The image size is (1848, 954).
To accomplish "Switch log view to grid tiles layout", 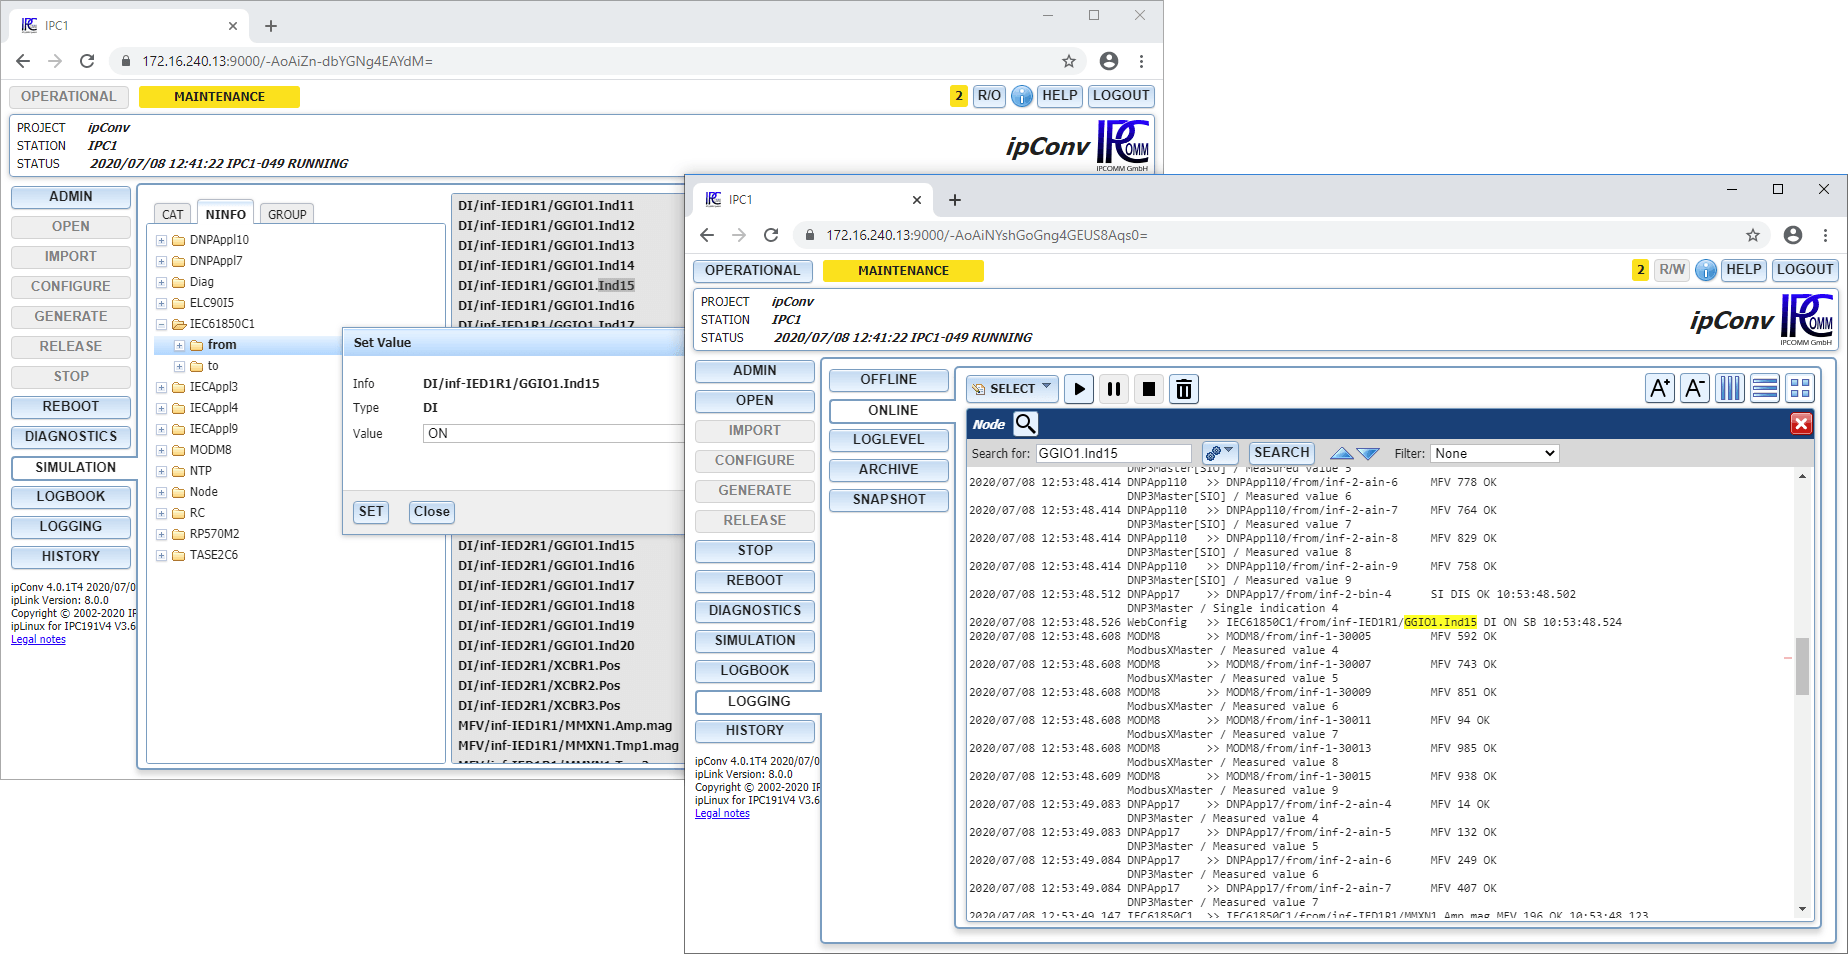I will pos(1800,388).
